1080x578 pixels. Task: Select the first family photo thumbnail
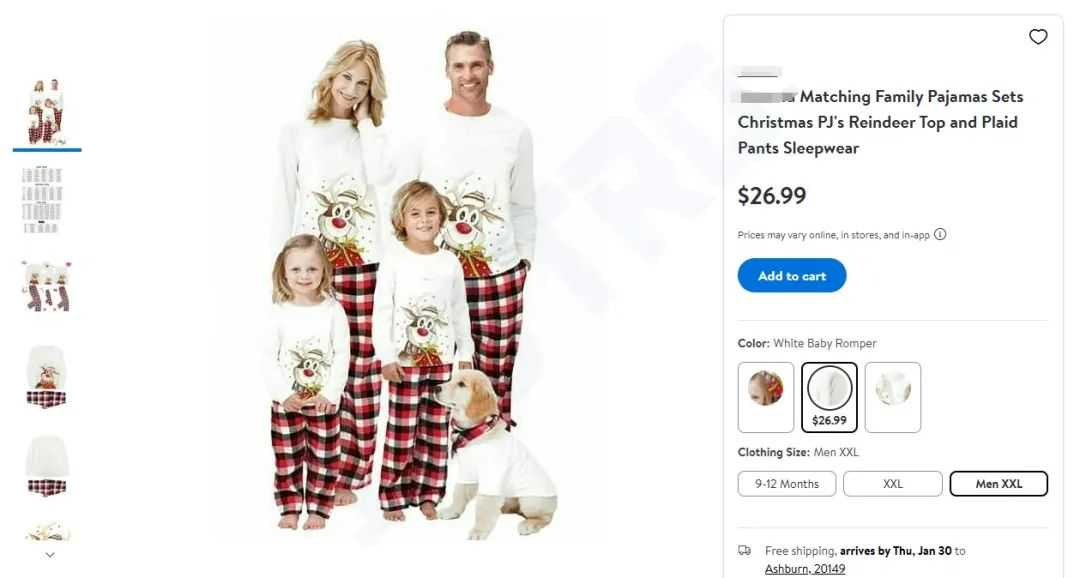point(47,111)
